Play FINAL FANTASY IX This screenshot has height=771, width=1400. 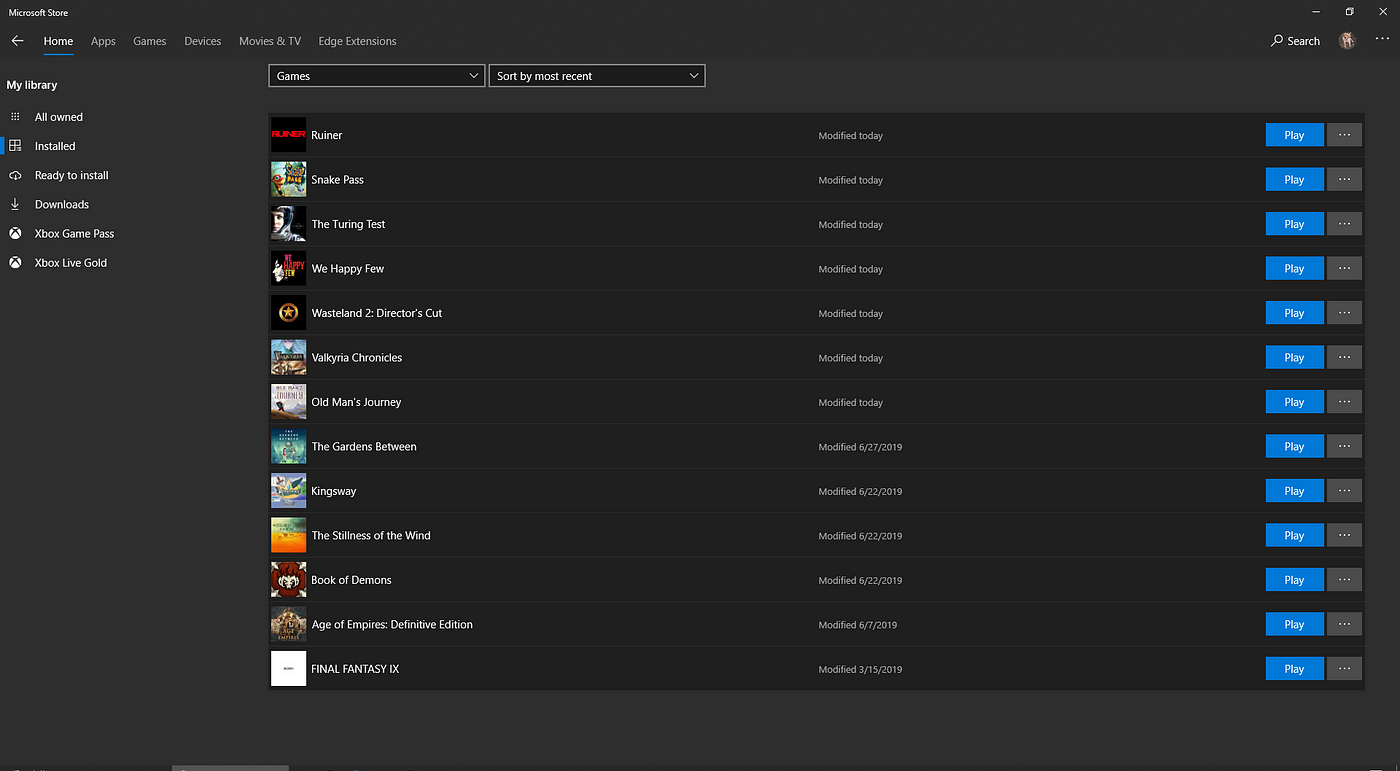pos(1294,668)
